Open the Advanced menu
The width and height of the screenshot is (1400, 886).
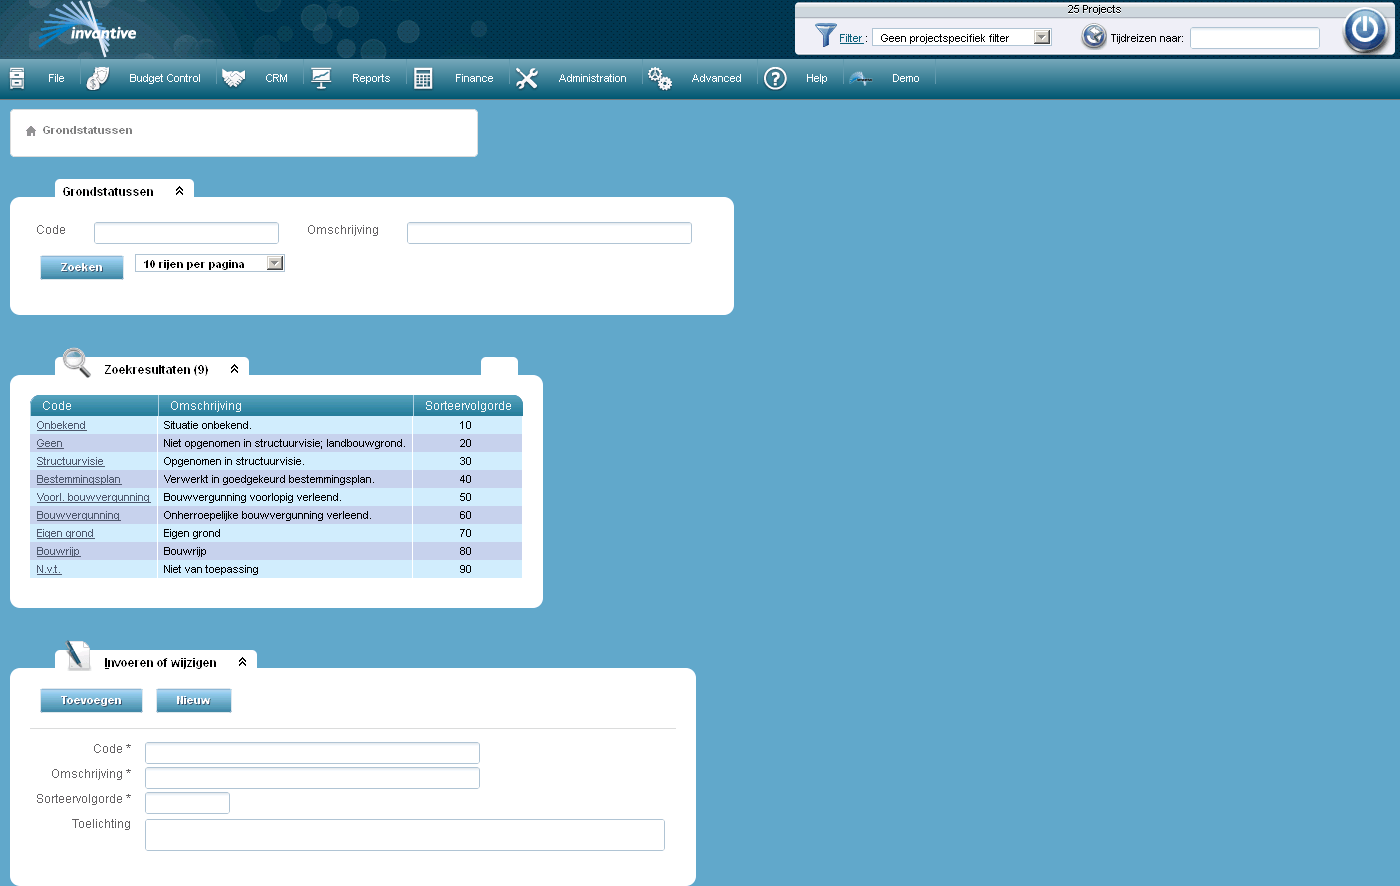(x=717, y=78)
